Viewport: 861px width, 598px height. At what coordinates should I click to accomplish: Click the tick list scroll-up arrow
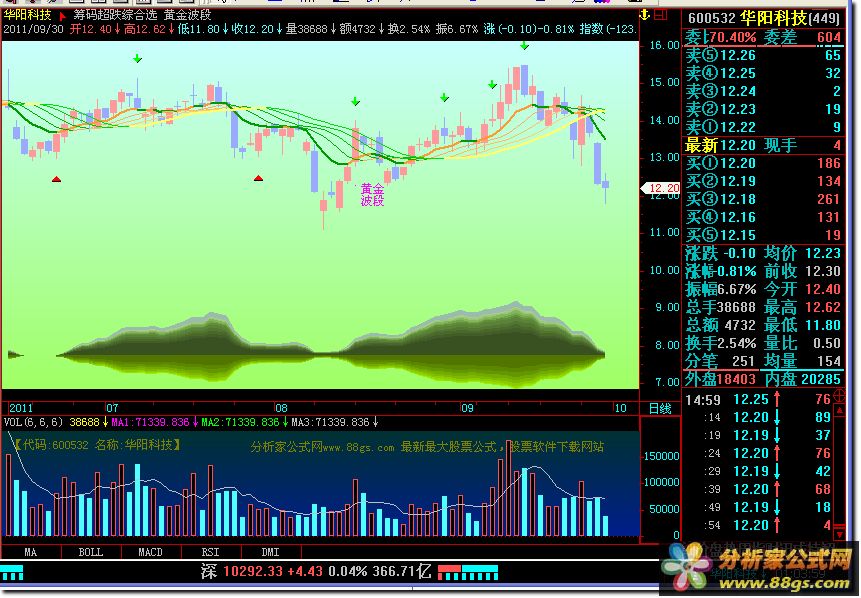point(839,410)
